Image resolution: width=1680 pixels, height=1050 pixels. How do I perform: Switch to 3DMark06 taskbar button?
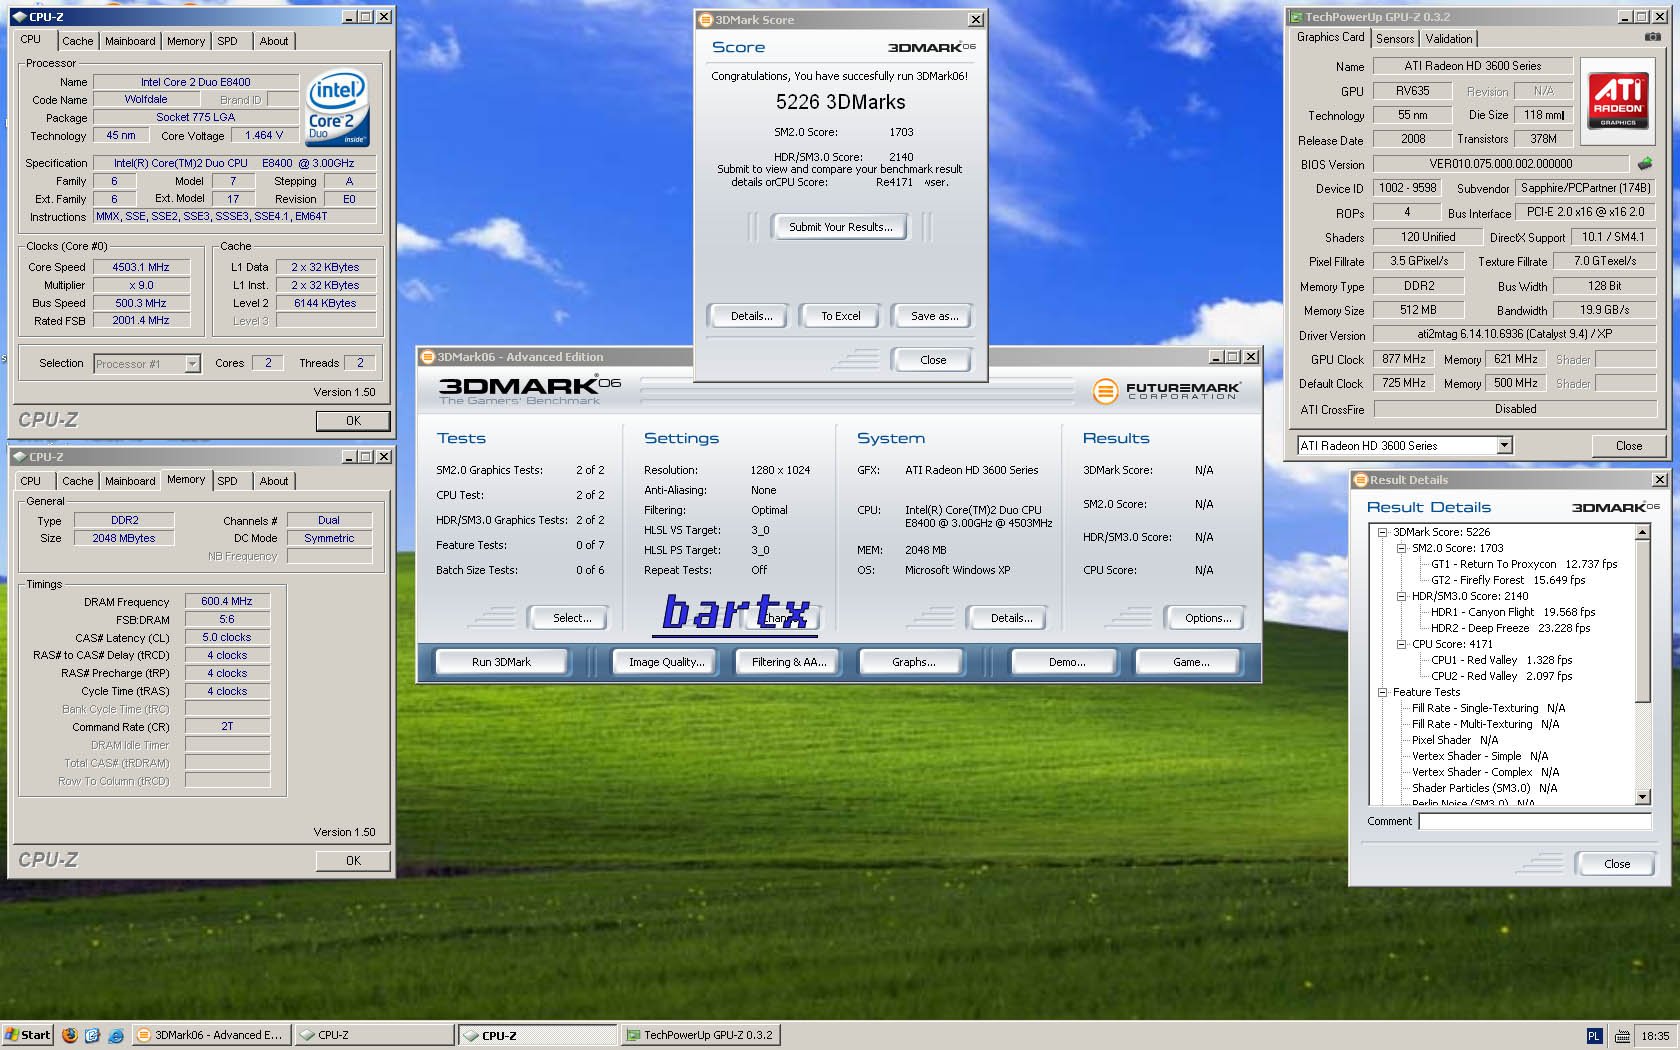click(211, 1035)
